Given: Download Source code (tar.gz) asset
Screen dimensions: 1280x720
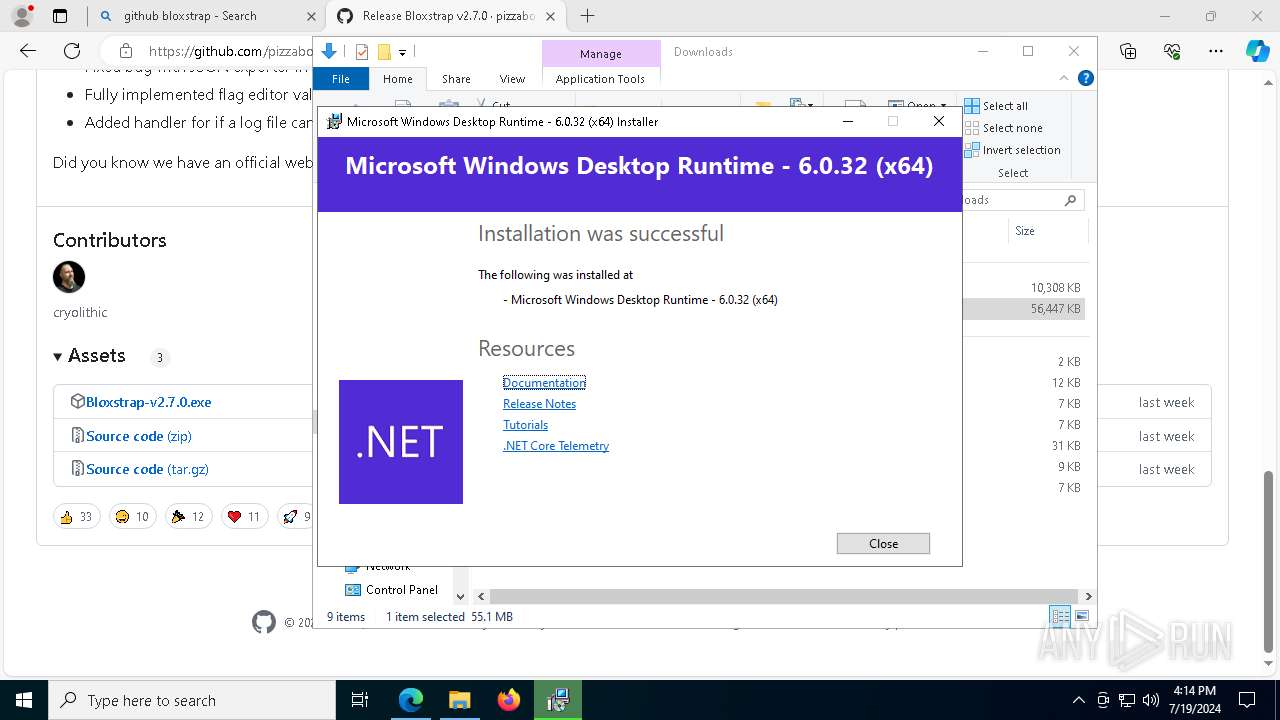Looking at the screenshot, I should tap(147, 469).
